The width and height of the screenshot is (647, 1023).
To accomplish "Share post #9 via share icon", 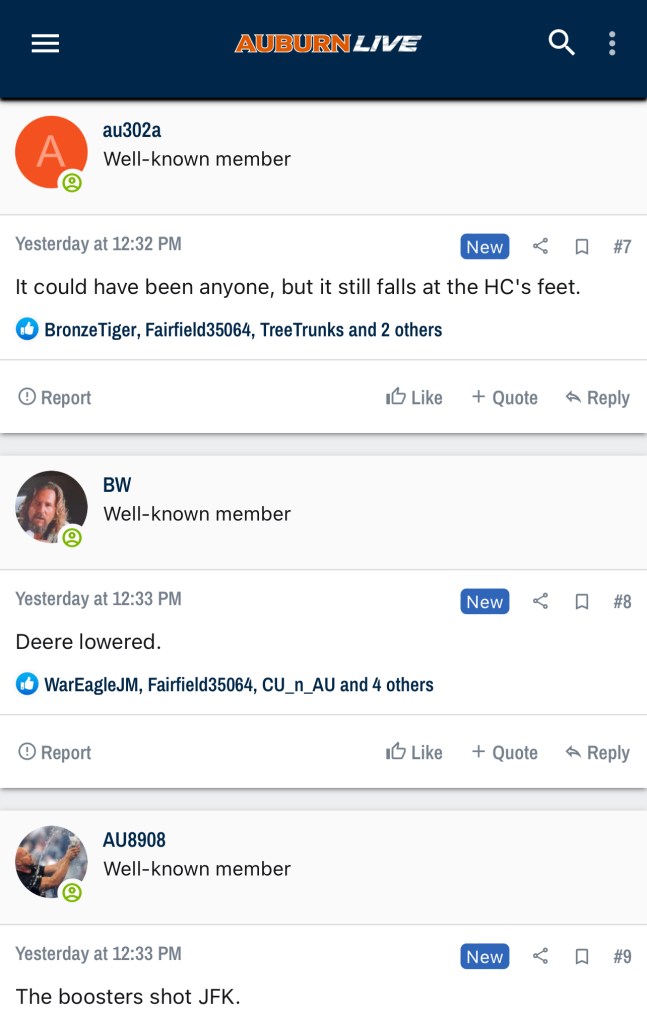I will tap(540, 956).
